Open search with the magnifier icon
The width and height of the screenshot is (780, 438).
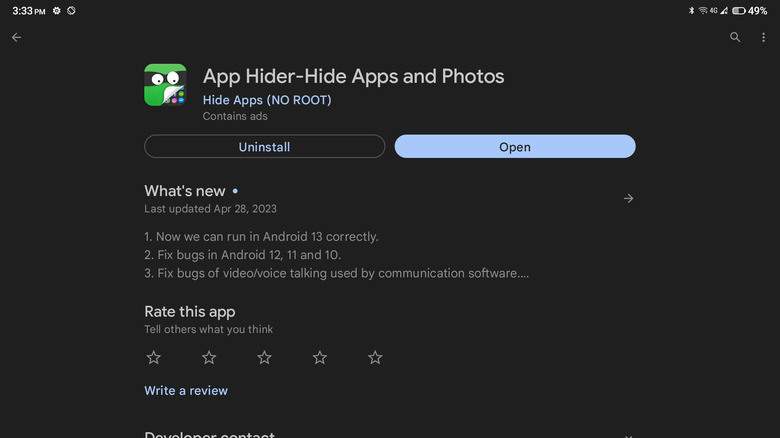coord(735,37)
